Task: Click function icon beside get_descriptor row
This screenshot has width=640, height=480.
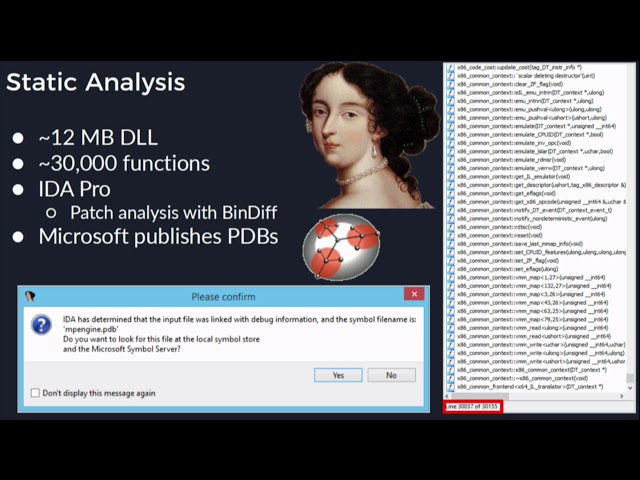Action: [450, 185]
